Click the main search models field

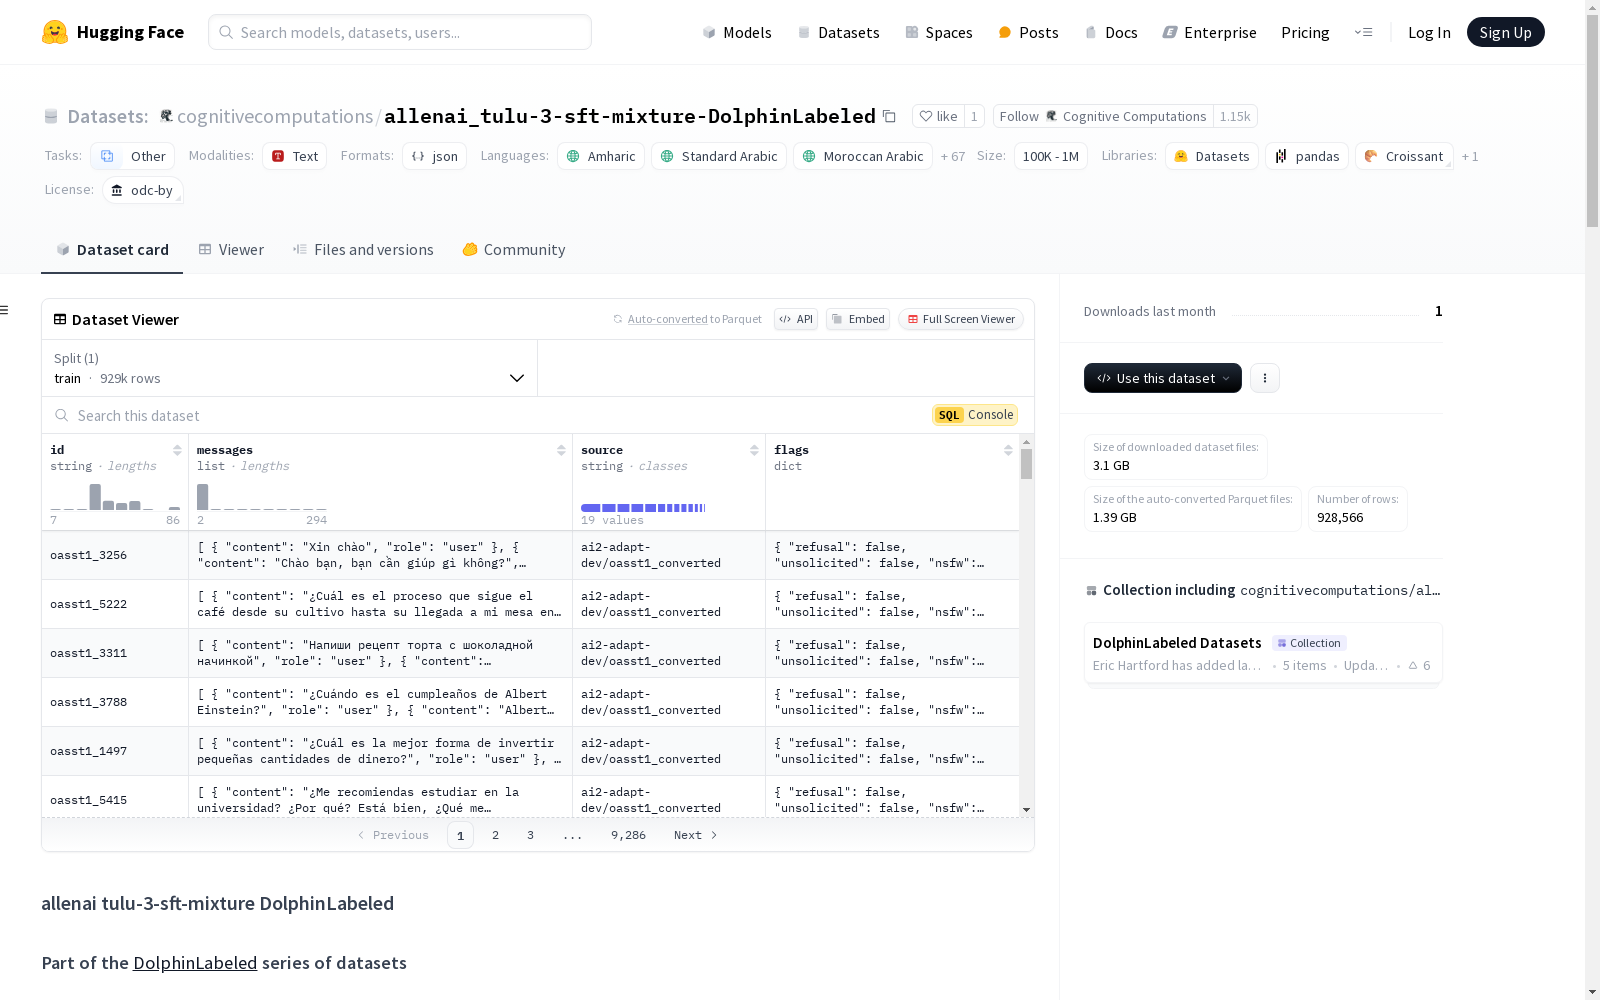[x=400, y=32]
